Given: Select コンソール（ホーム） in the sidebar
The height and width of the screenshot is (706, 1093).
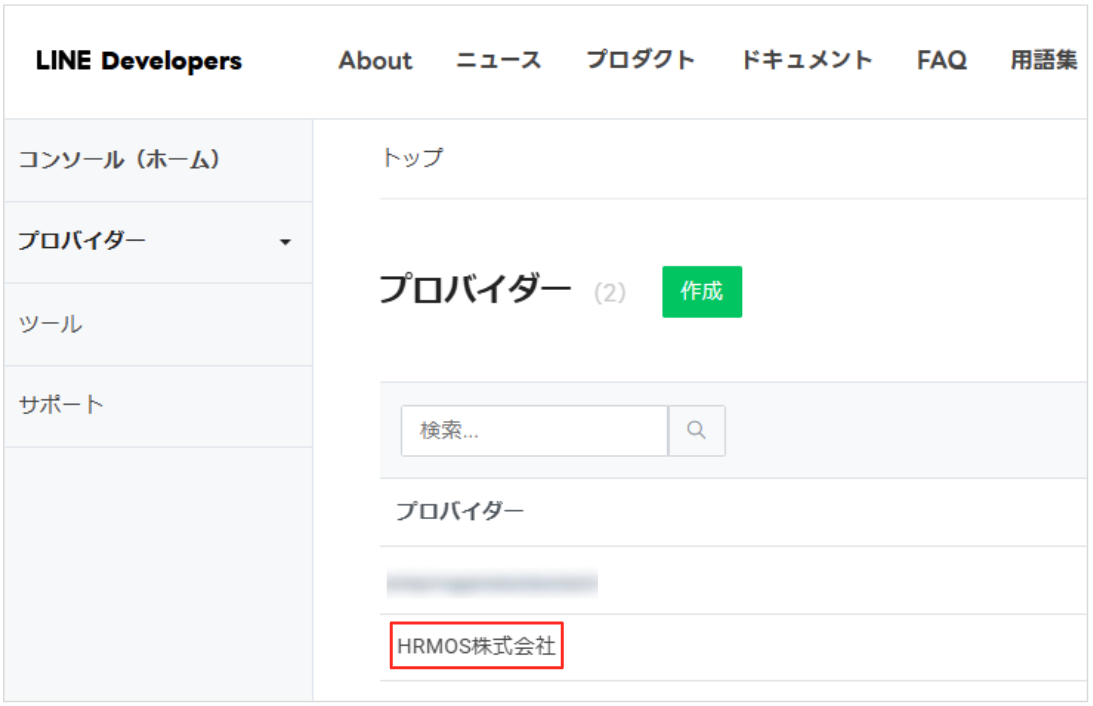Looking at the screenshot, I should tap(119, 160).
